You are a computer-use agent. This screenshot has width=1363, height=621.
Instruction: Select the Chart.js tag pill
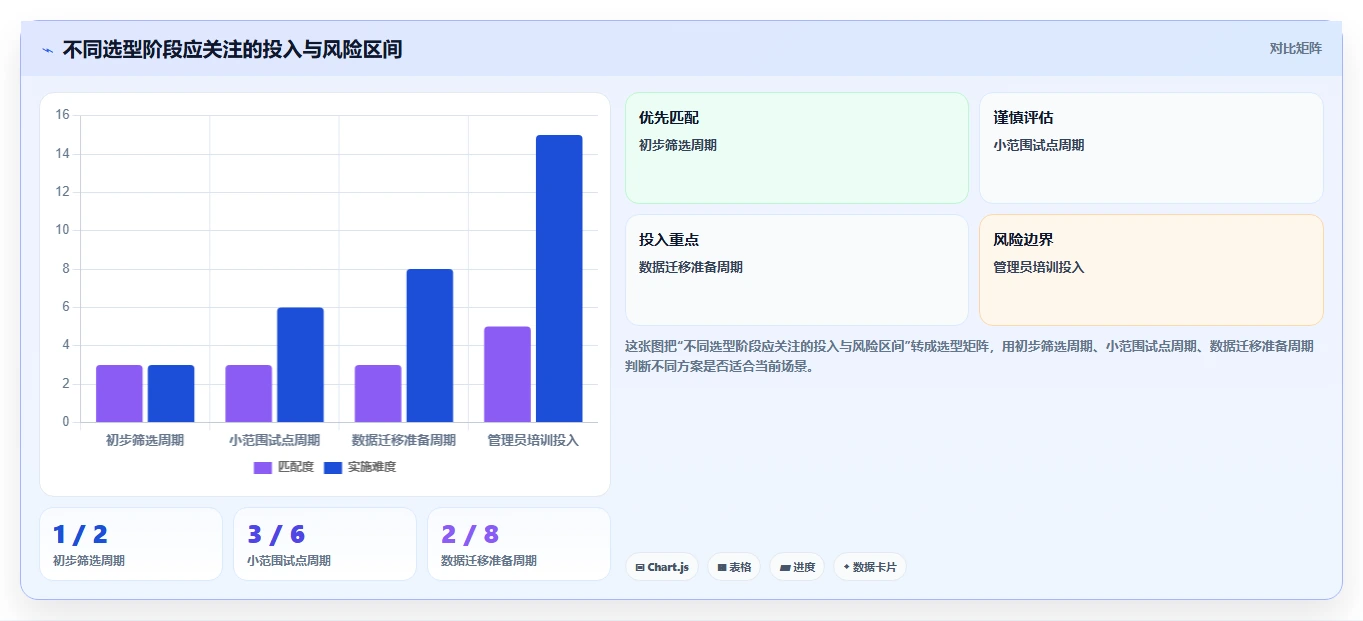click(x=662, y=567)
